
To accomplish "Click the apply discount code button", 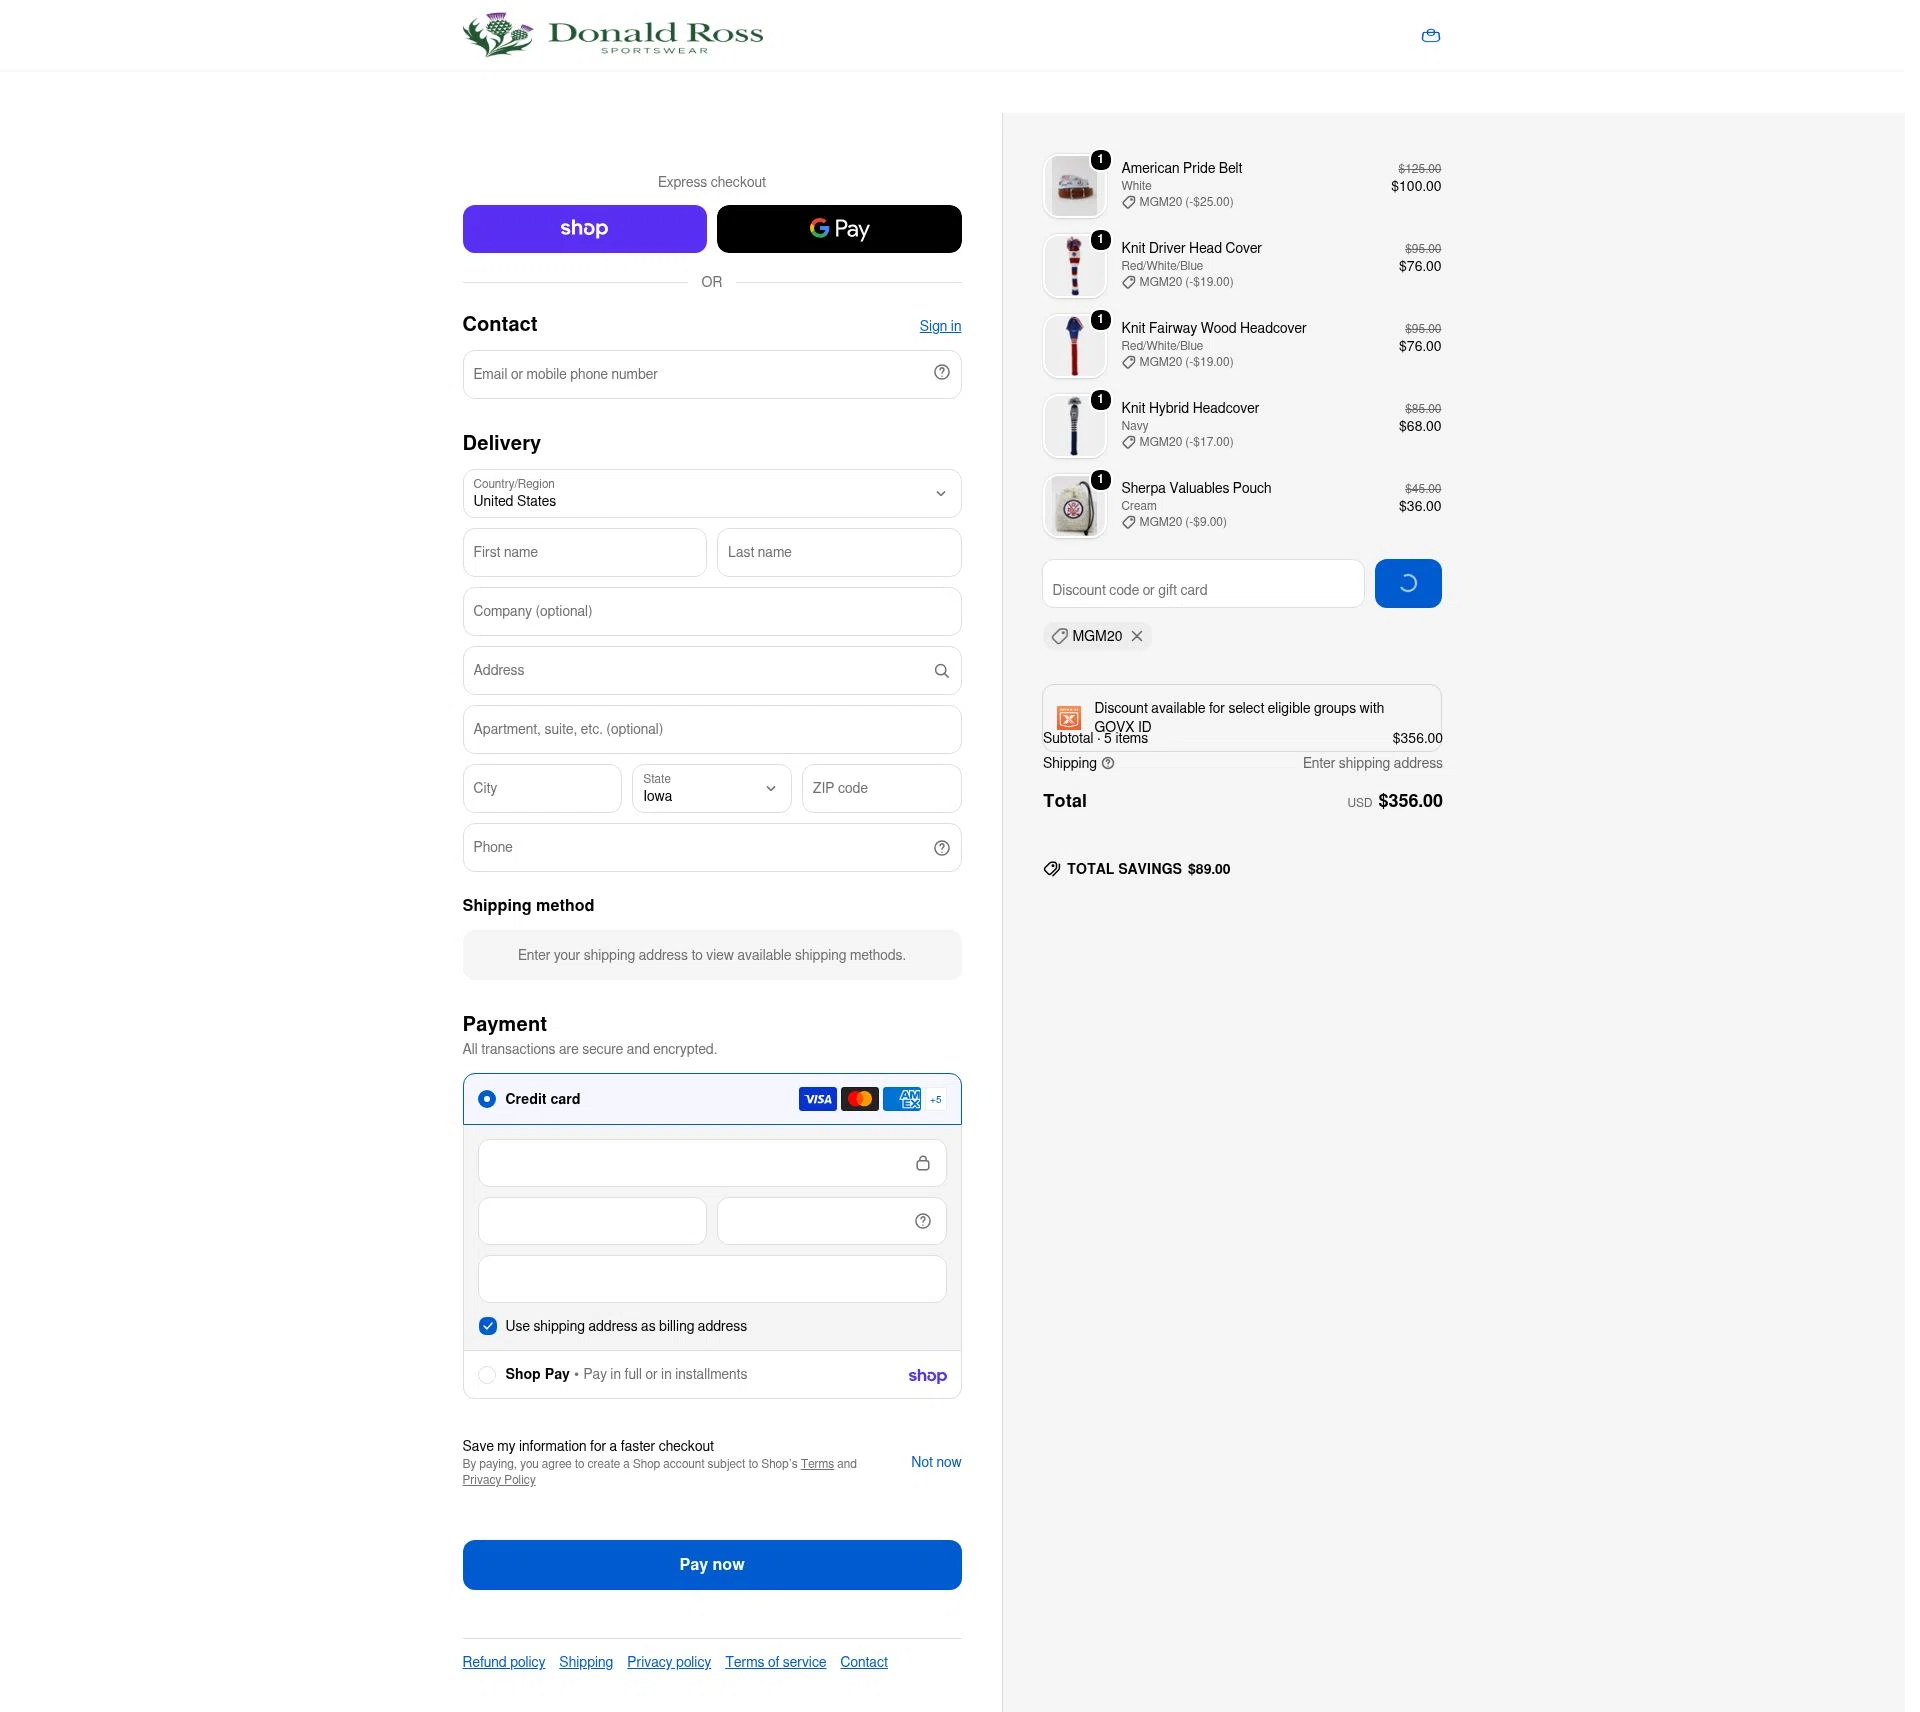I will [x=1408, y=583].
